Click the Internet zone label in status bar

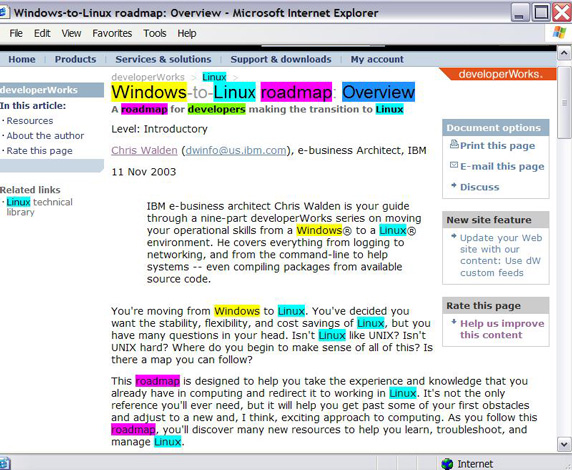(x=475, y=464)
